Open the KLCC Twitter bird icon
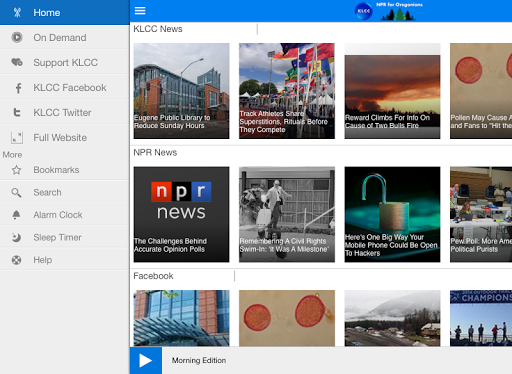 [17, 112]
